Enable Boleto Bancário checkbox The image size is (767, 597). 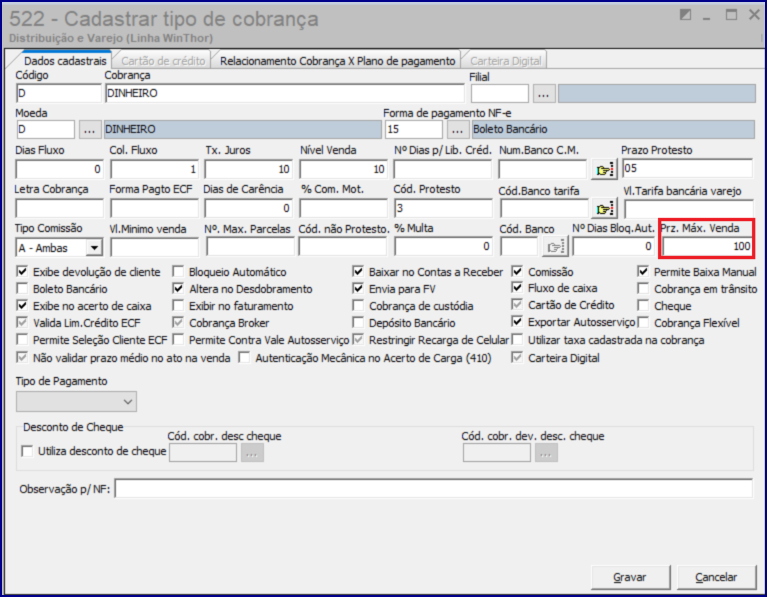coord(22,289)
